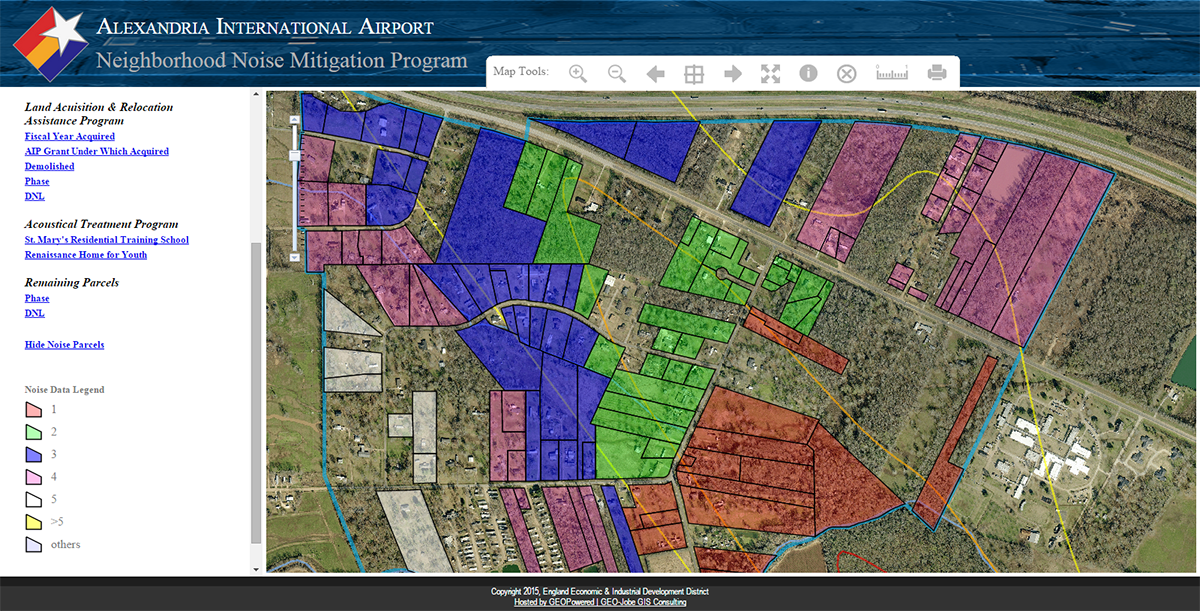Click the Zoom In magnifier tool
The height and width of the screenshot is (611, 1200).
click(577, 73)
